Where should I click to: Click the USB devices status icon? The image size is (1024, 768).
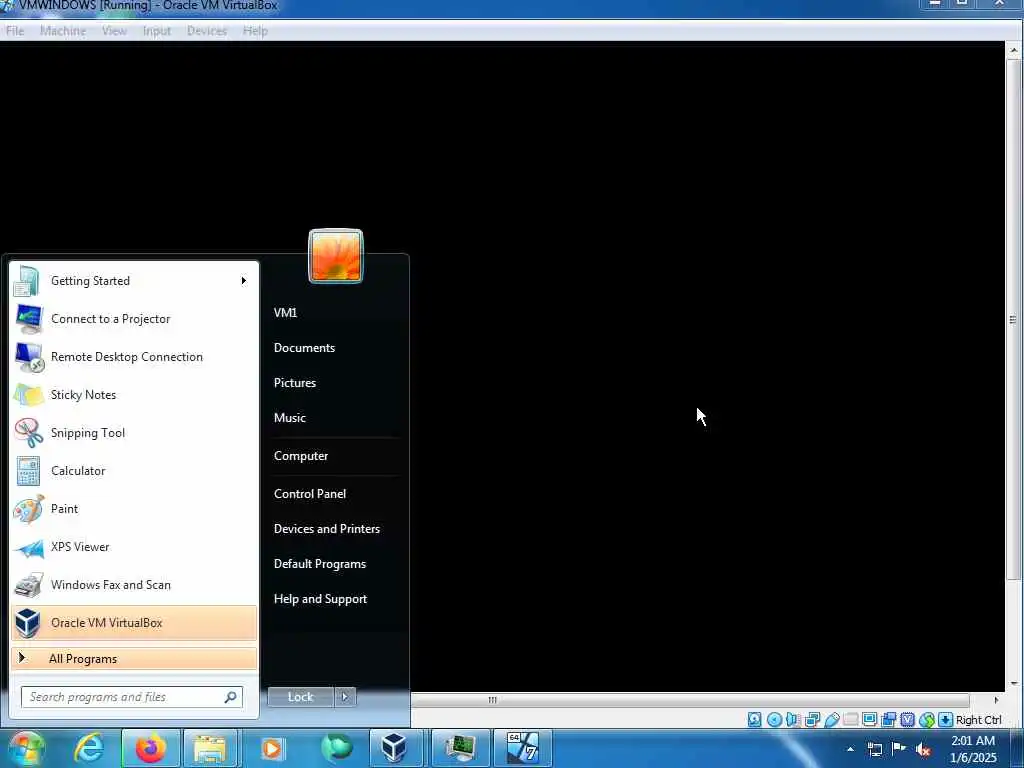point(831,720)
